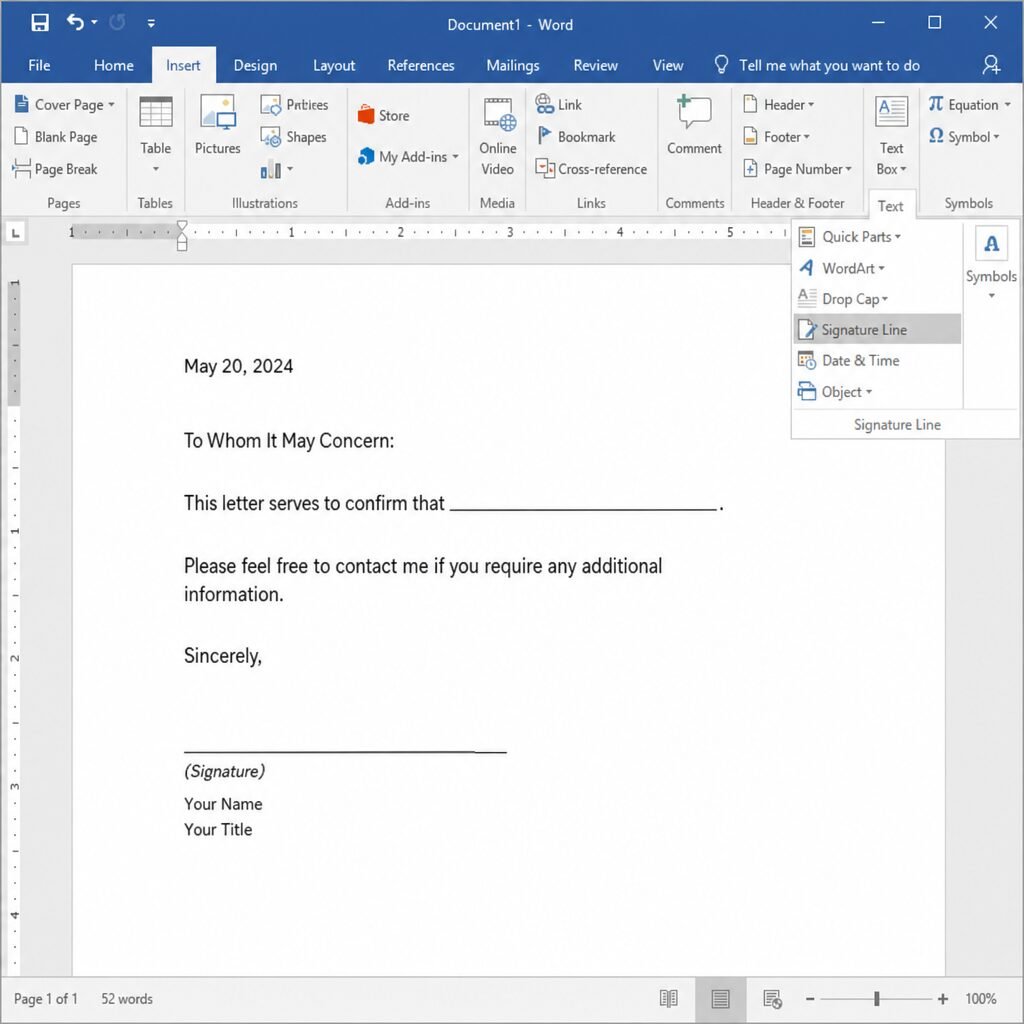Click the tab selector at ruler corner
Viewport: 1024px width, 1024px height.
(15, 232)
